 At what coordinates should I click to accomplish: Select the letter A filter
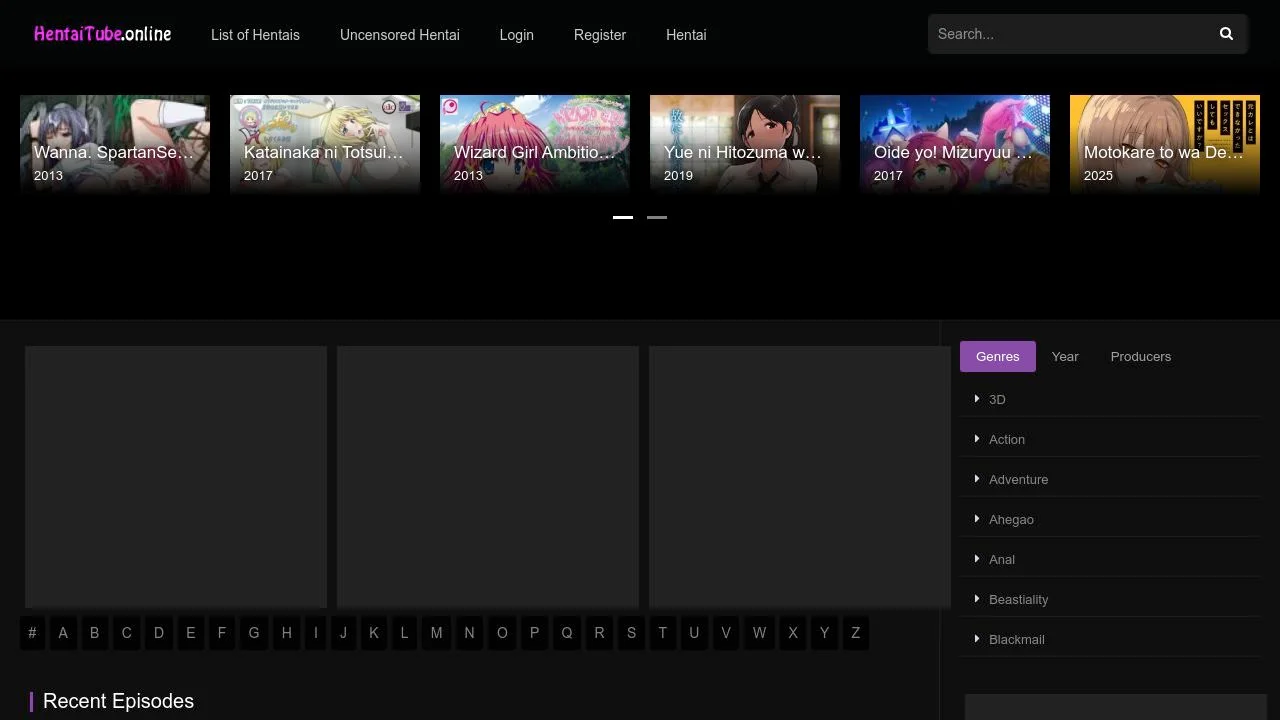tap(62, 633)
